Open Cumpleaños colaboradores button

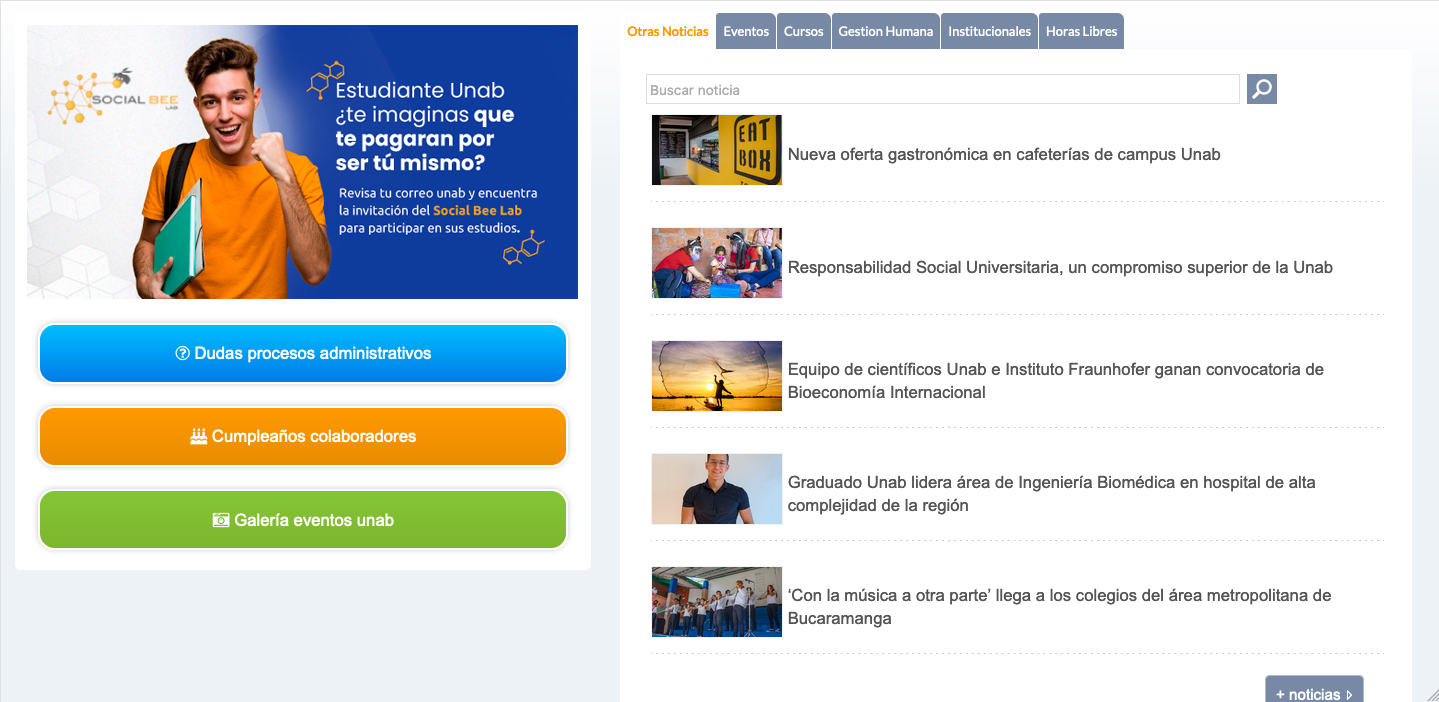(302, 436)
